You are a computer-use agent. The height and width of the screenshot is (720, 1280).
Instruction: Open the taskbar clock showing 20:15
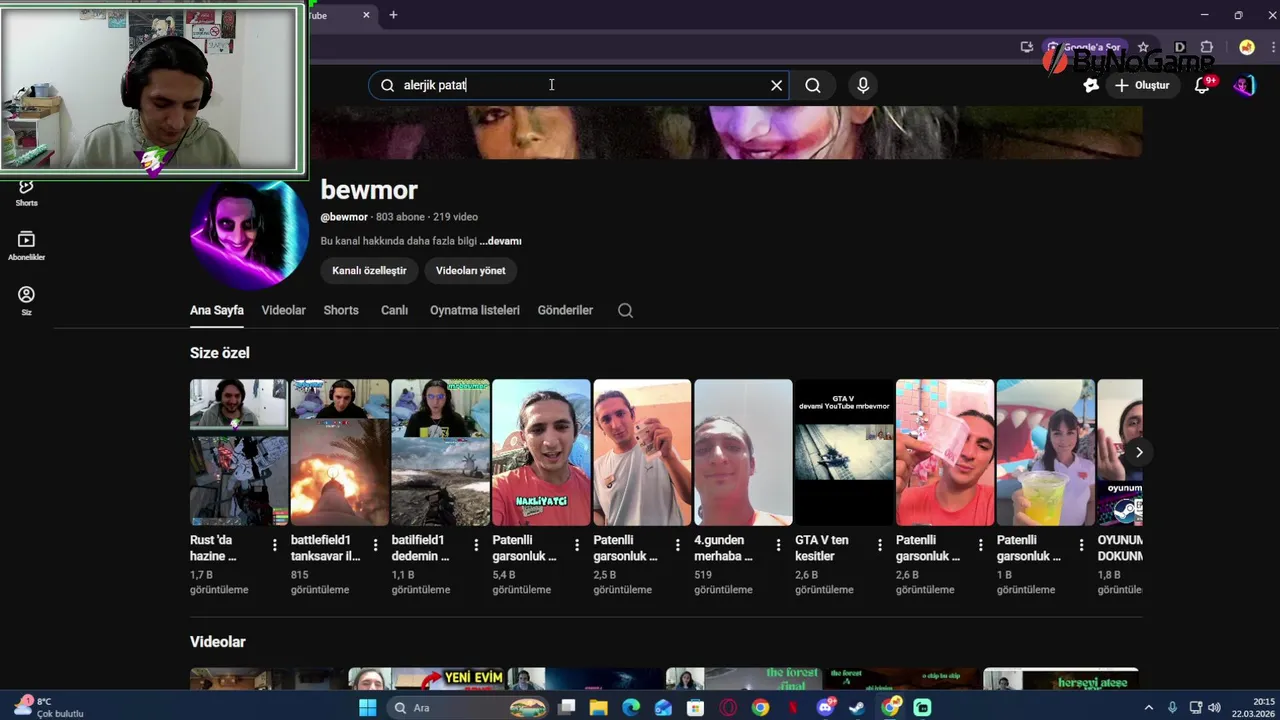tap(1252, 708)
